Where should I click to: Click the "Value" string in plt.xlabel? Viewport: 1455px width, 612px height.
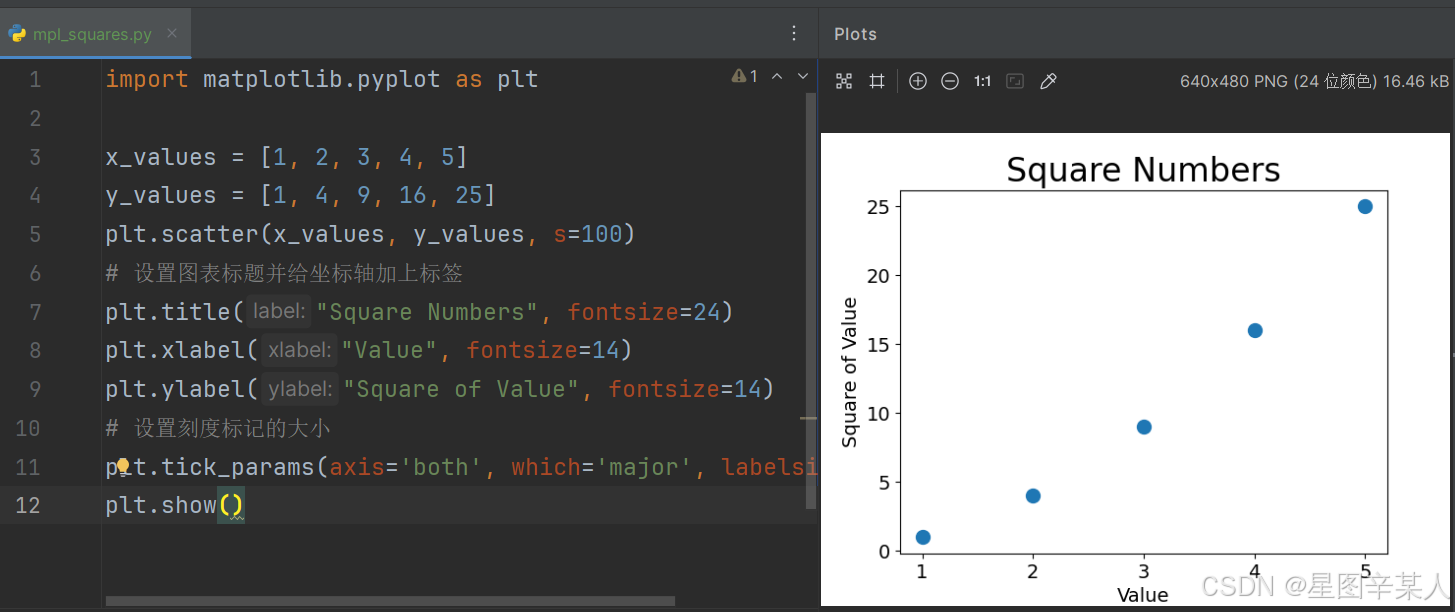point(390,350)
